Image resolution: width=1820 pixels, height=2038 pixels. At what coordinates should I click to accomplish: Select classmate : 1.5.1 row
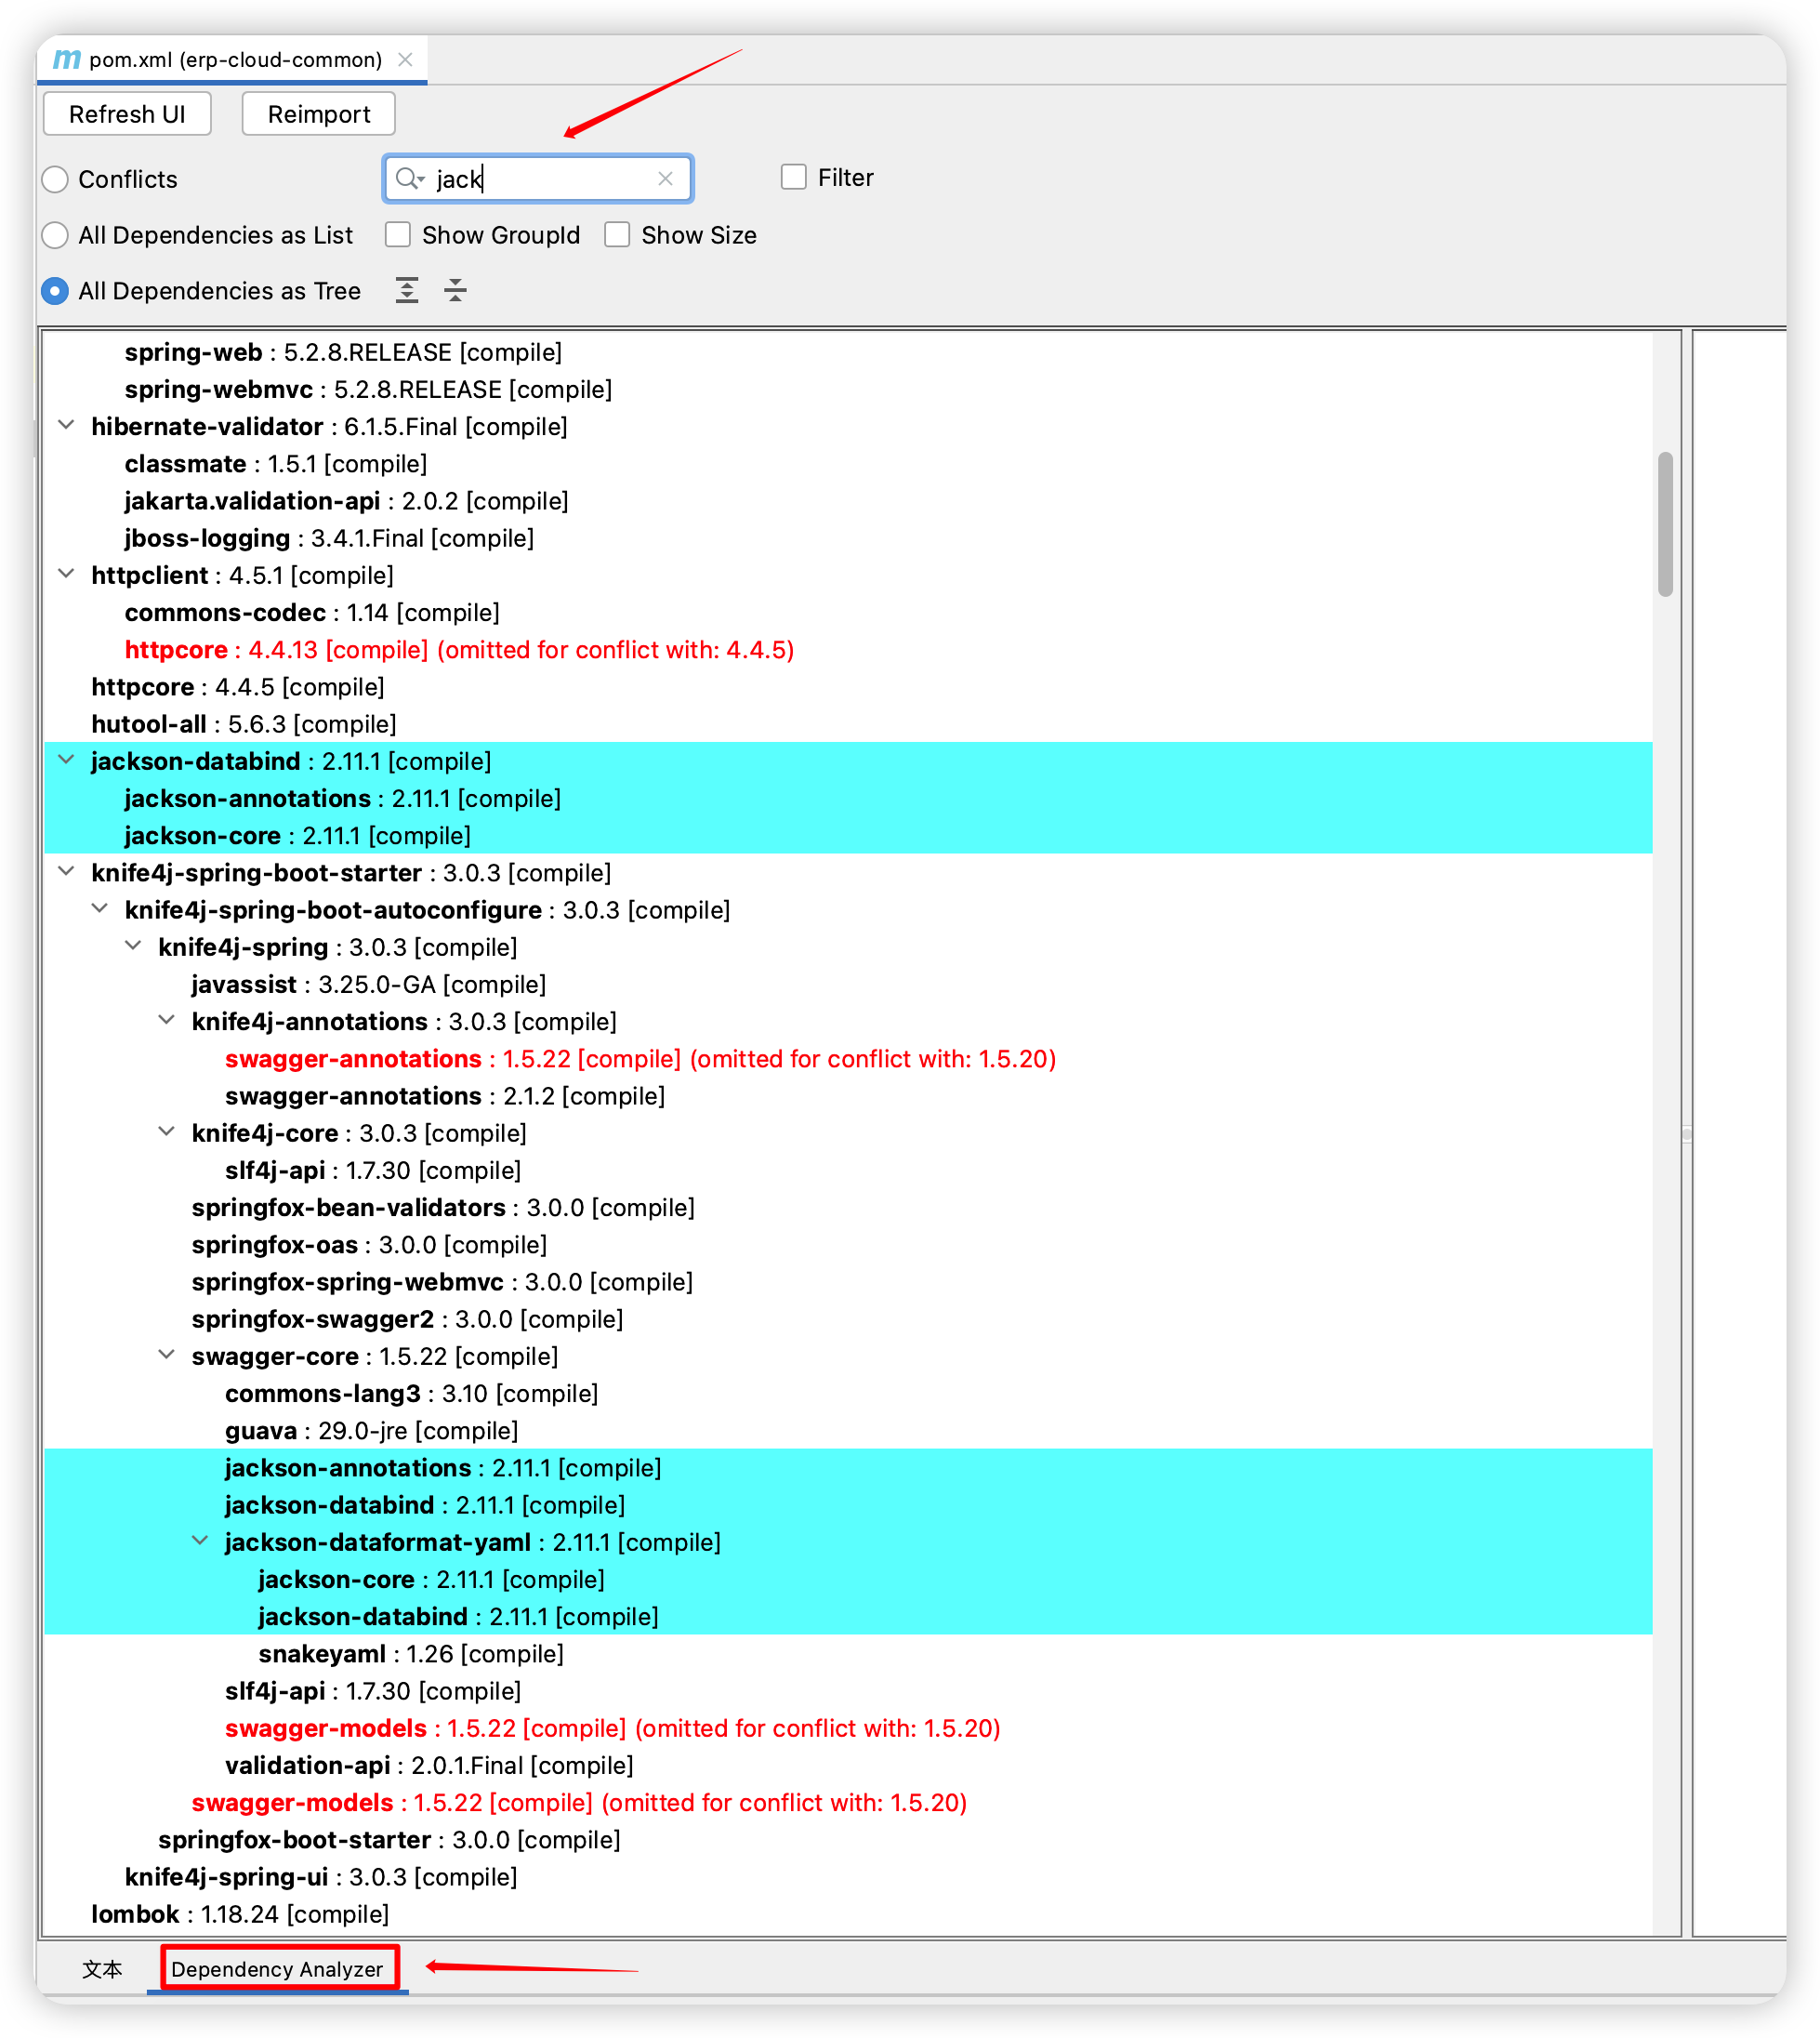pos(276,464)
